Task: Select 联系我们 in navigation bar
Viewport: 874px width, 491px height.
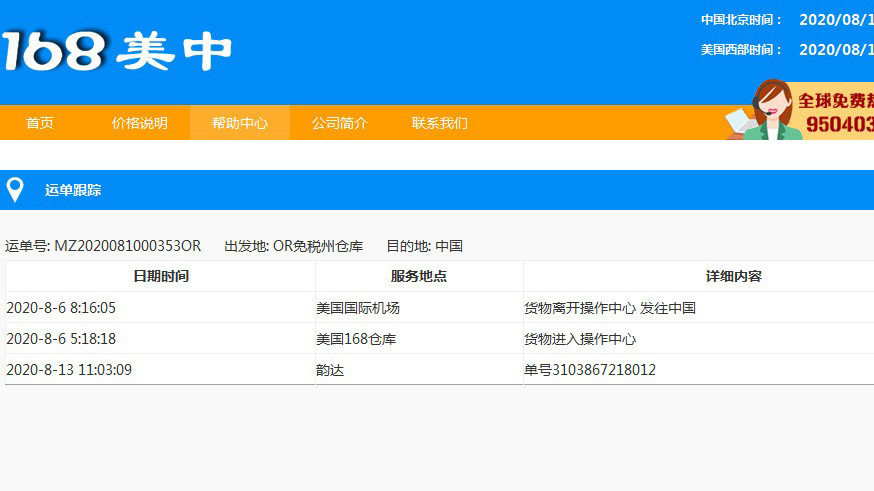Action: (439, 123)
